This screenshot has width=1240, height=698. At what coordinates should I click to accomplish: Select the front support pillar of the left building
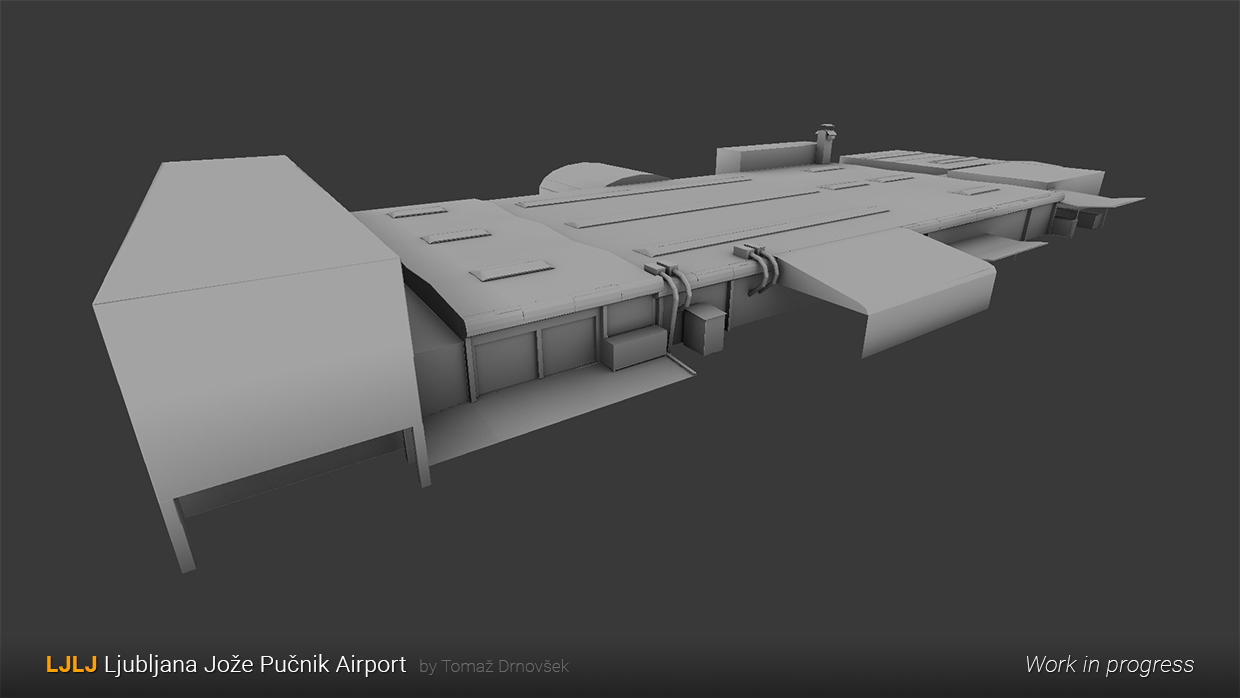point(181,533)
